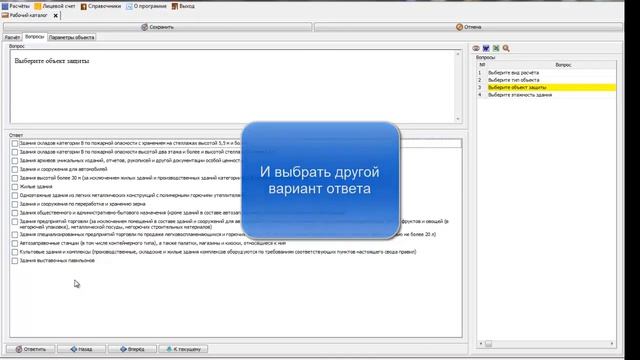Switch to the Параметры объекта tab
Image resolution: width=640 pixels, height=360 pixels.
click(71, 37)
